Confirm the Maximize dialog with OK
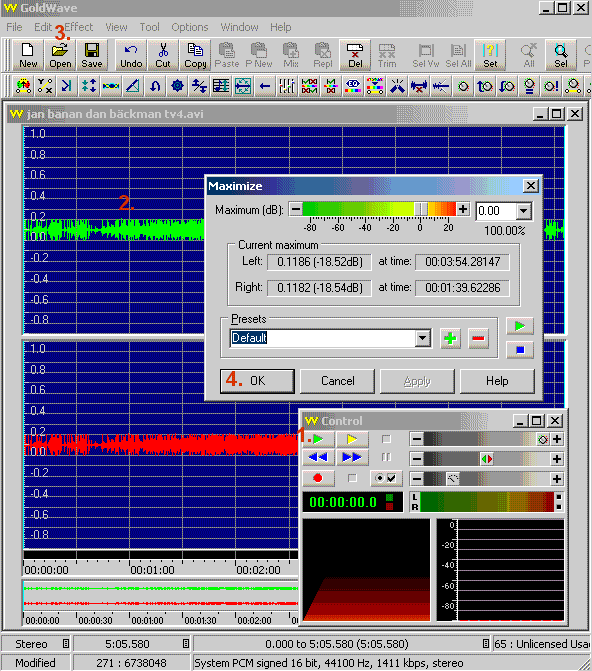 (x=257, y=381)
